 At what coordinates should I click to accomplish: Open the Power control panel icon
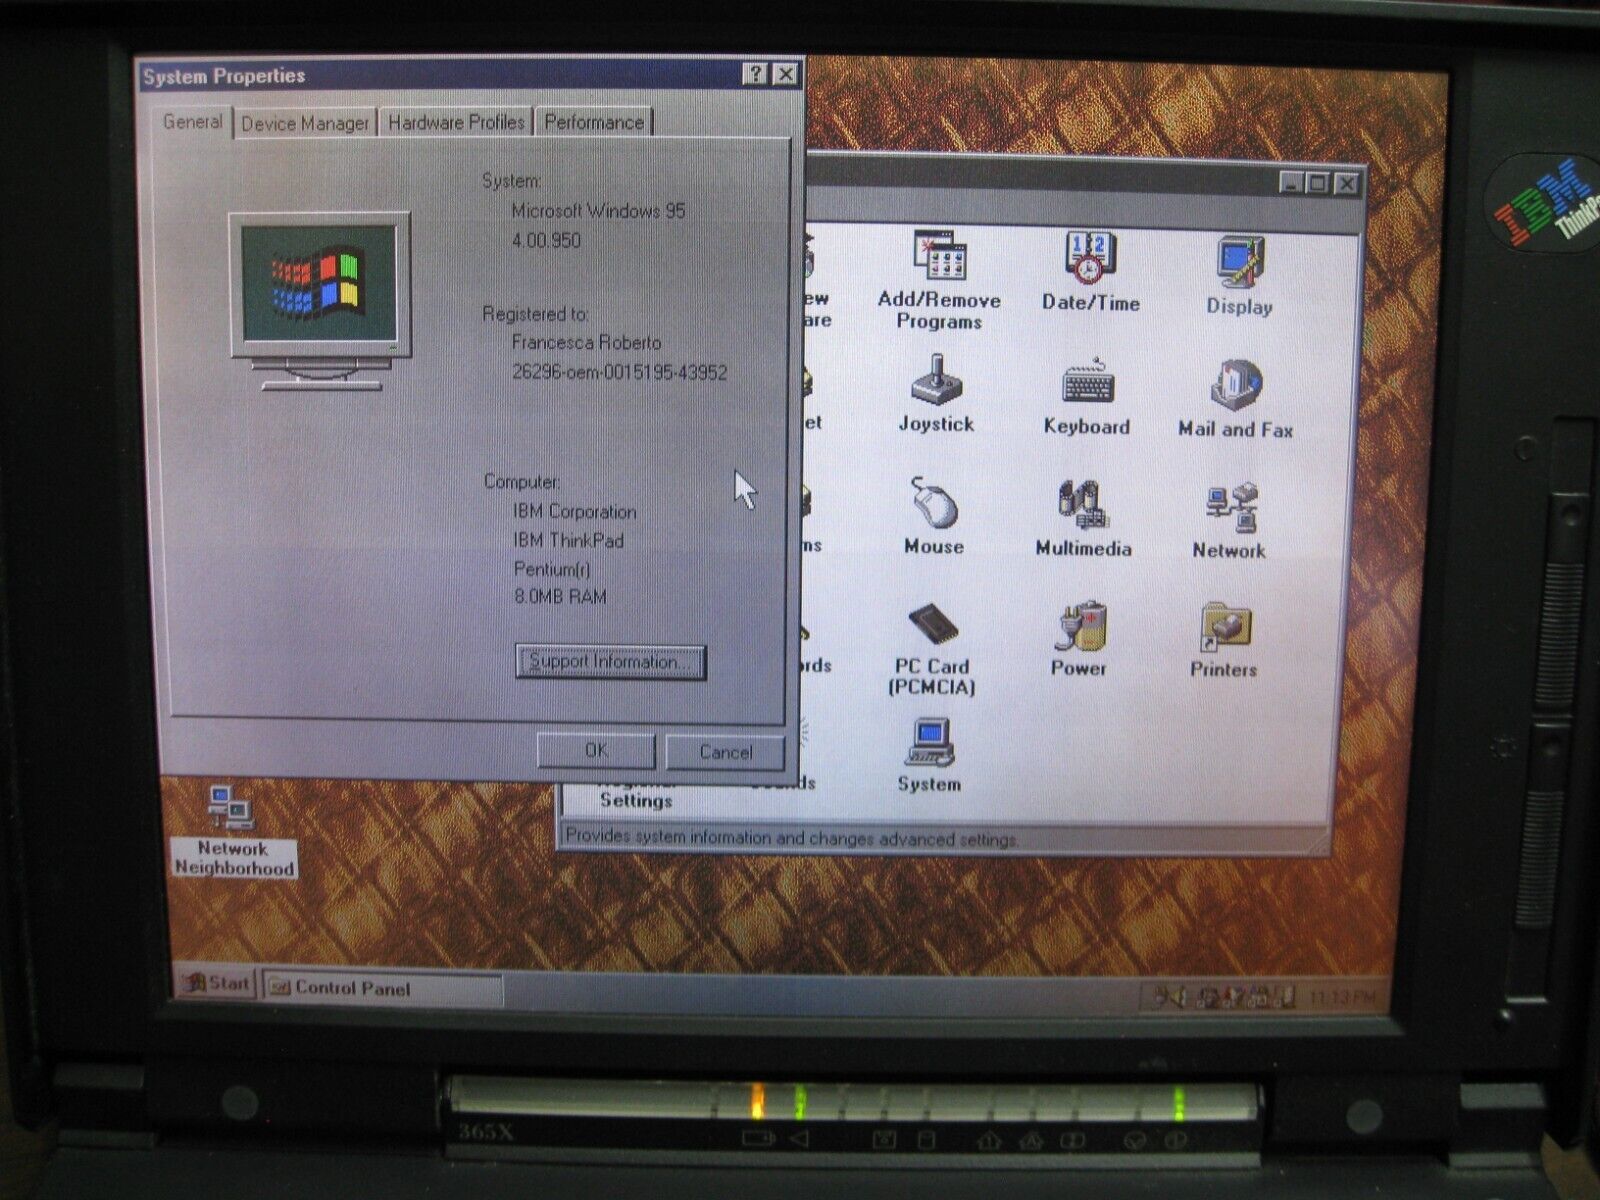1079,639
